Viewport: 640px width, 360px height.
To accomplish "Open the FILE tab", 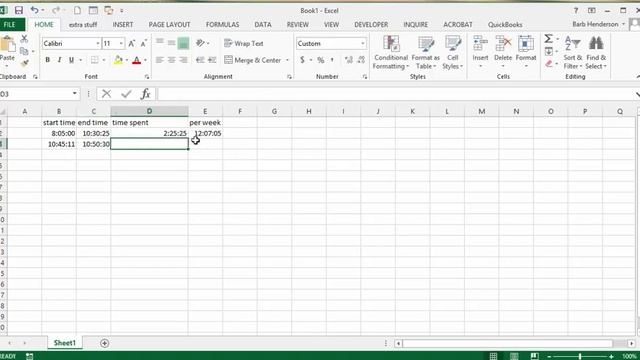I will click(10, 25).
